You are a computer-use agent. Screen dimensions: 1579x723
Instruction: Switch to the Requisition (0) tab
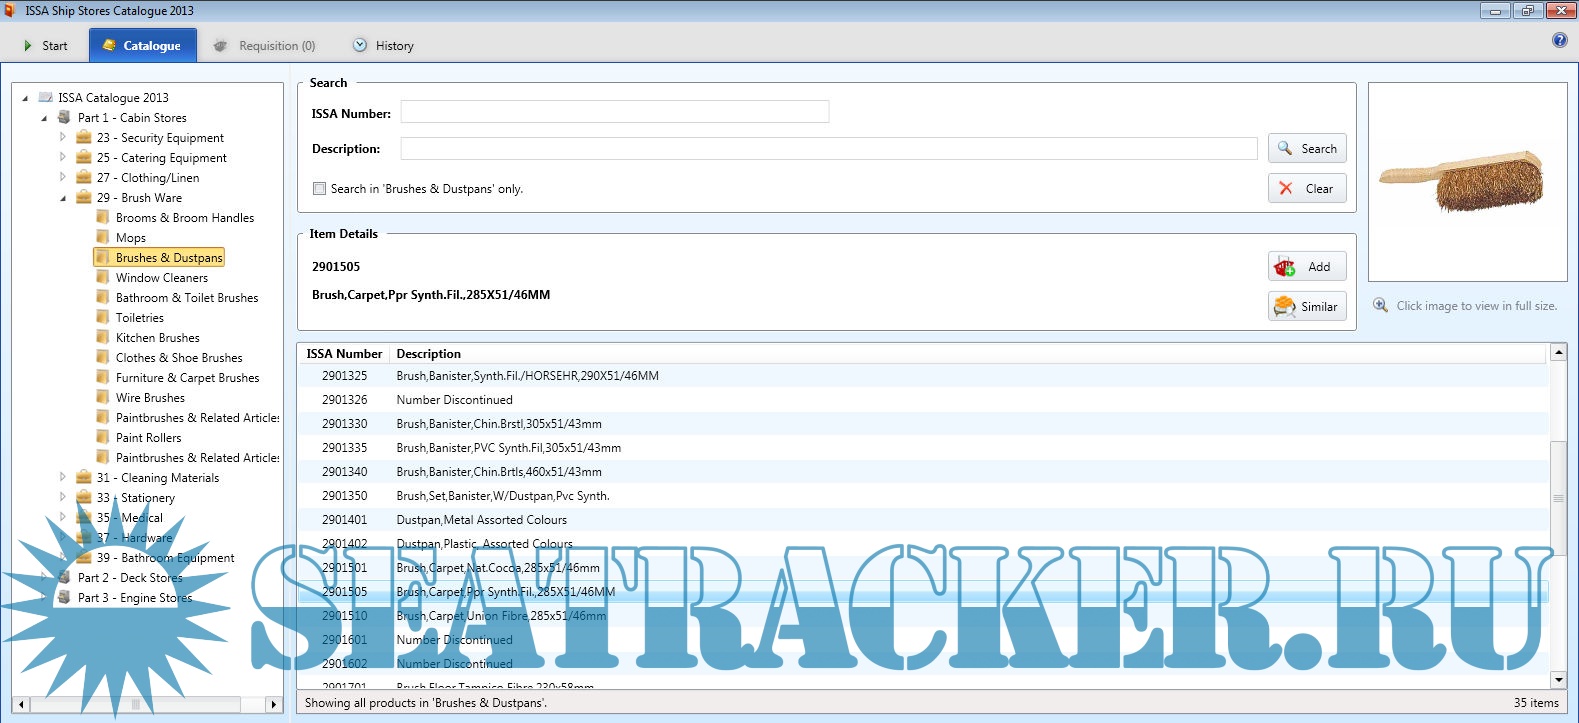(265, 46)
